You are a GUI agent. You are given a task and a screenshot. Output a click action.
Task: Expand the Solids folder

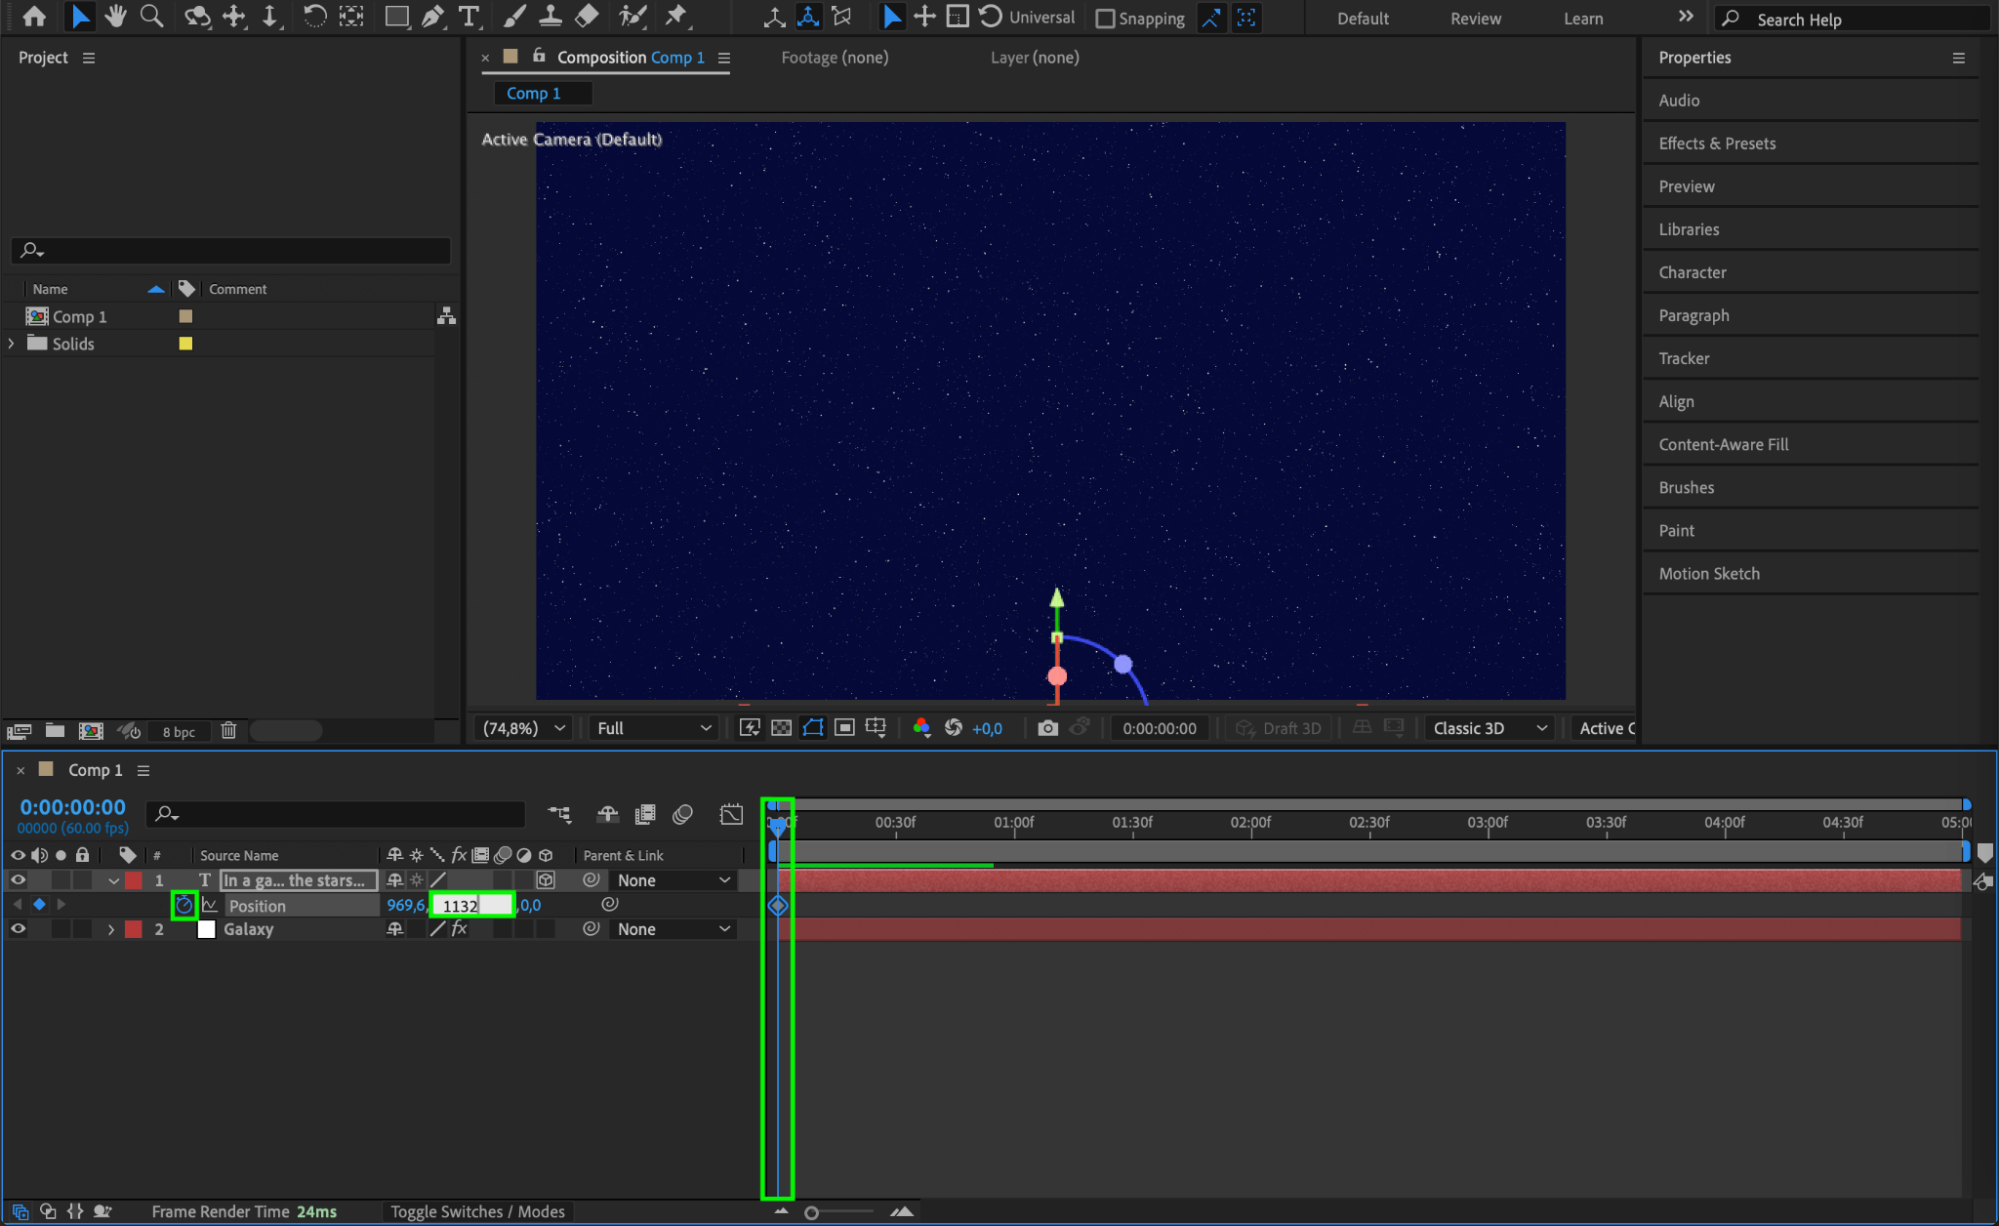tap(12, 343)
